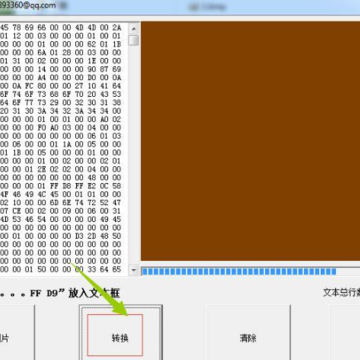Click hex row ending 4D 4D 00 2A
The width and height of the screenshot is (360, 360).
click(x=60, y=28)
